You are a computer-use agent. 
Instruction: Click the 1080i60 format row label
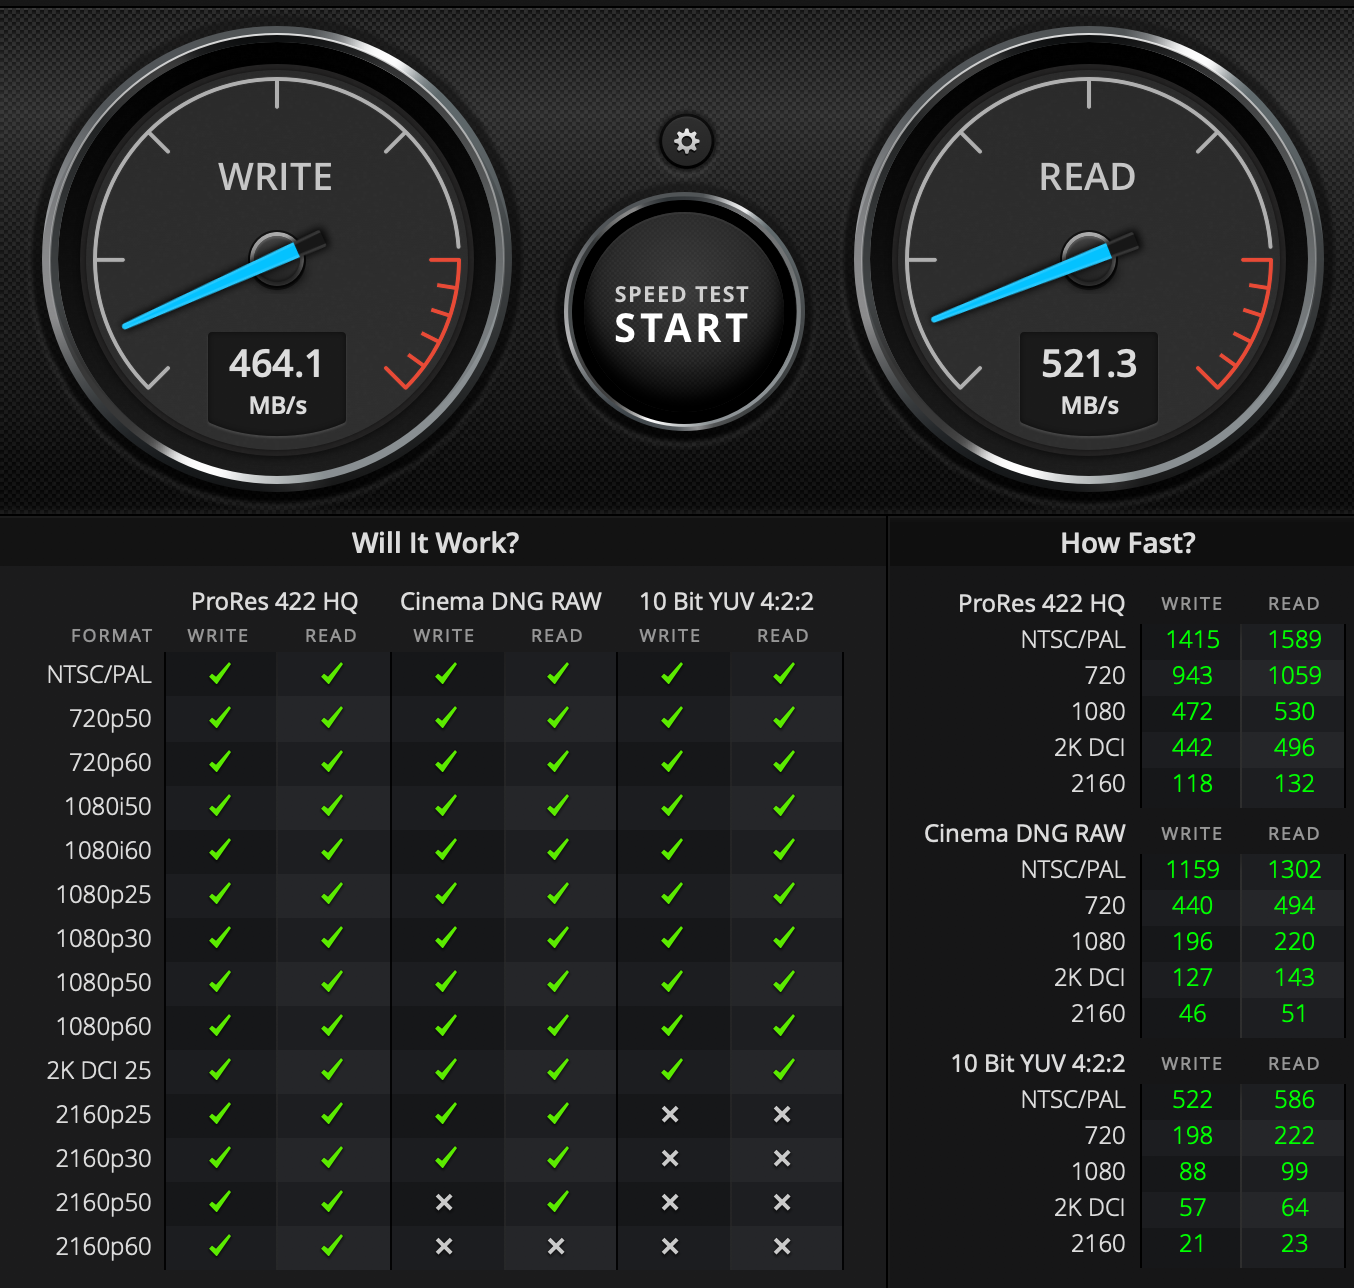click(x=108, y=850)
